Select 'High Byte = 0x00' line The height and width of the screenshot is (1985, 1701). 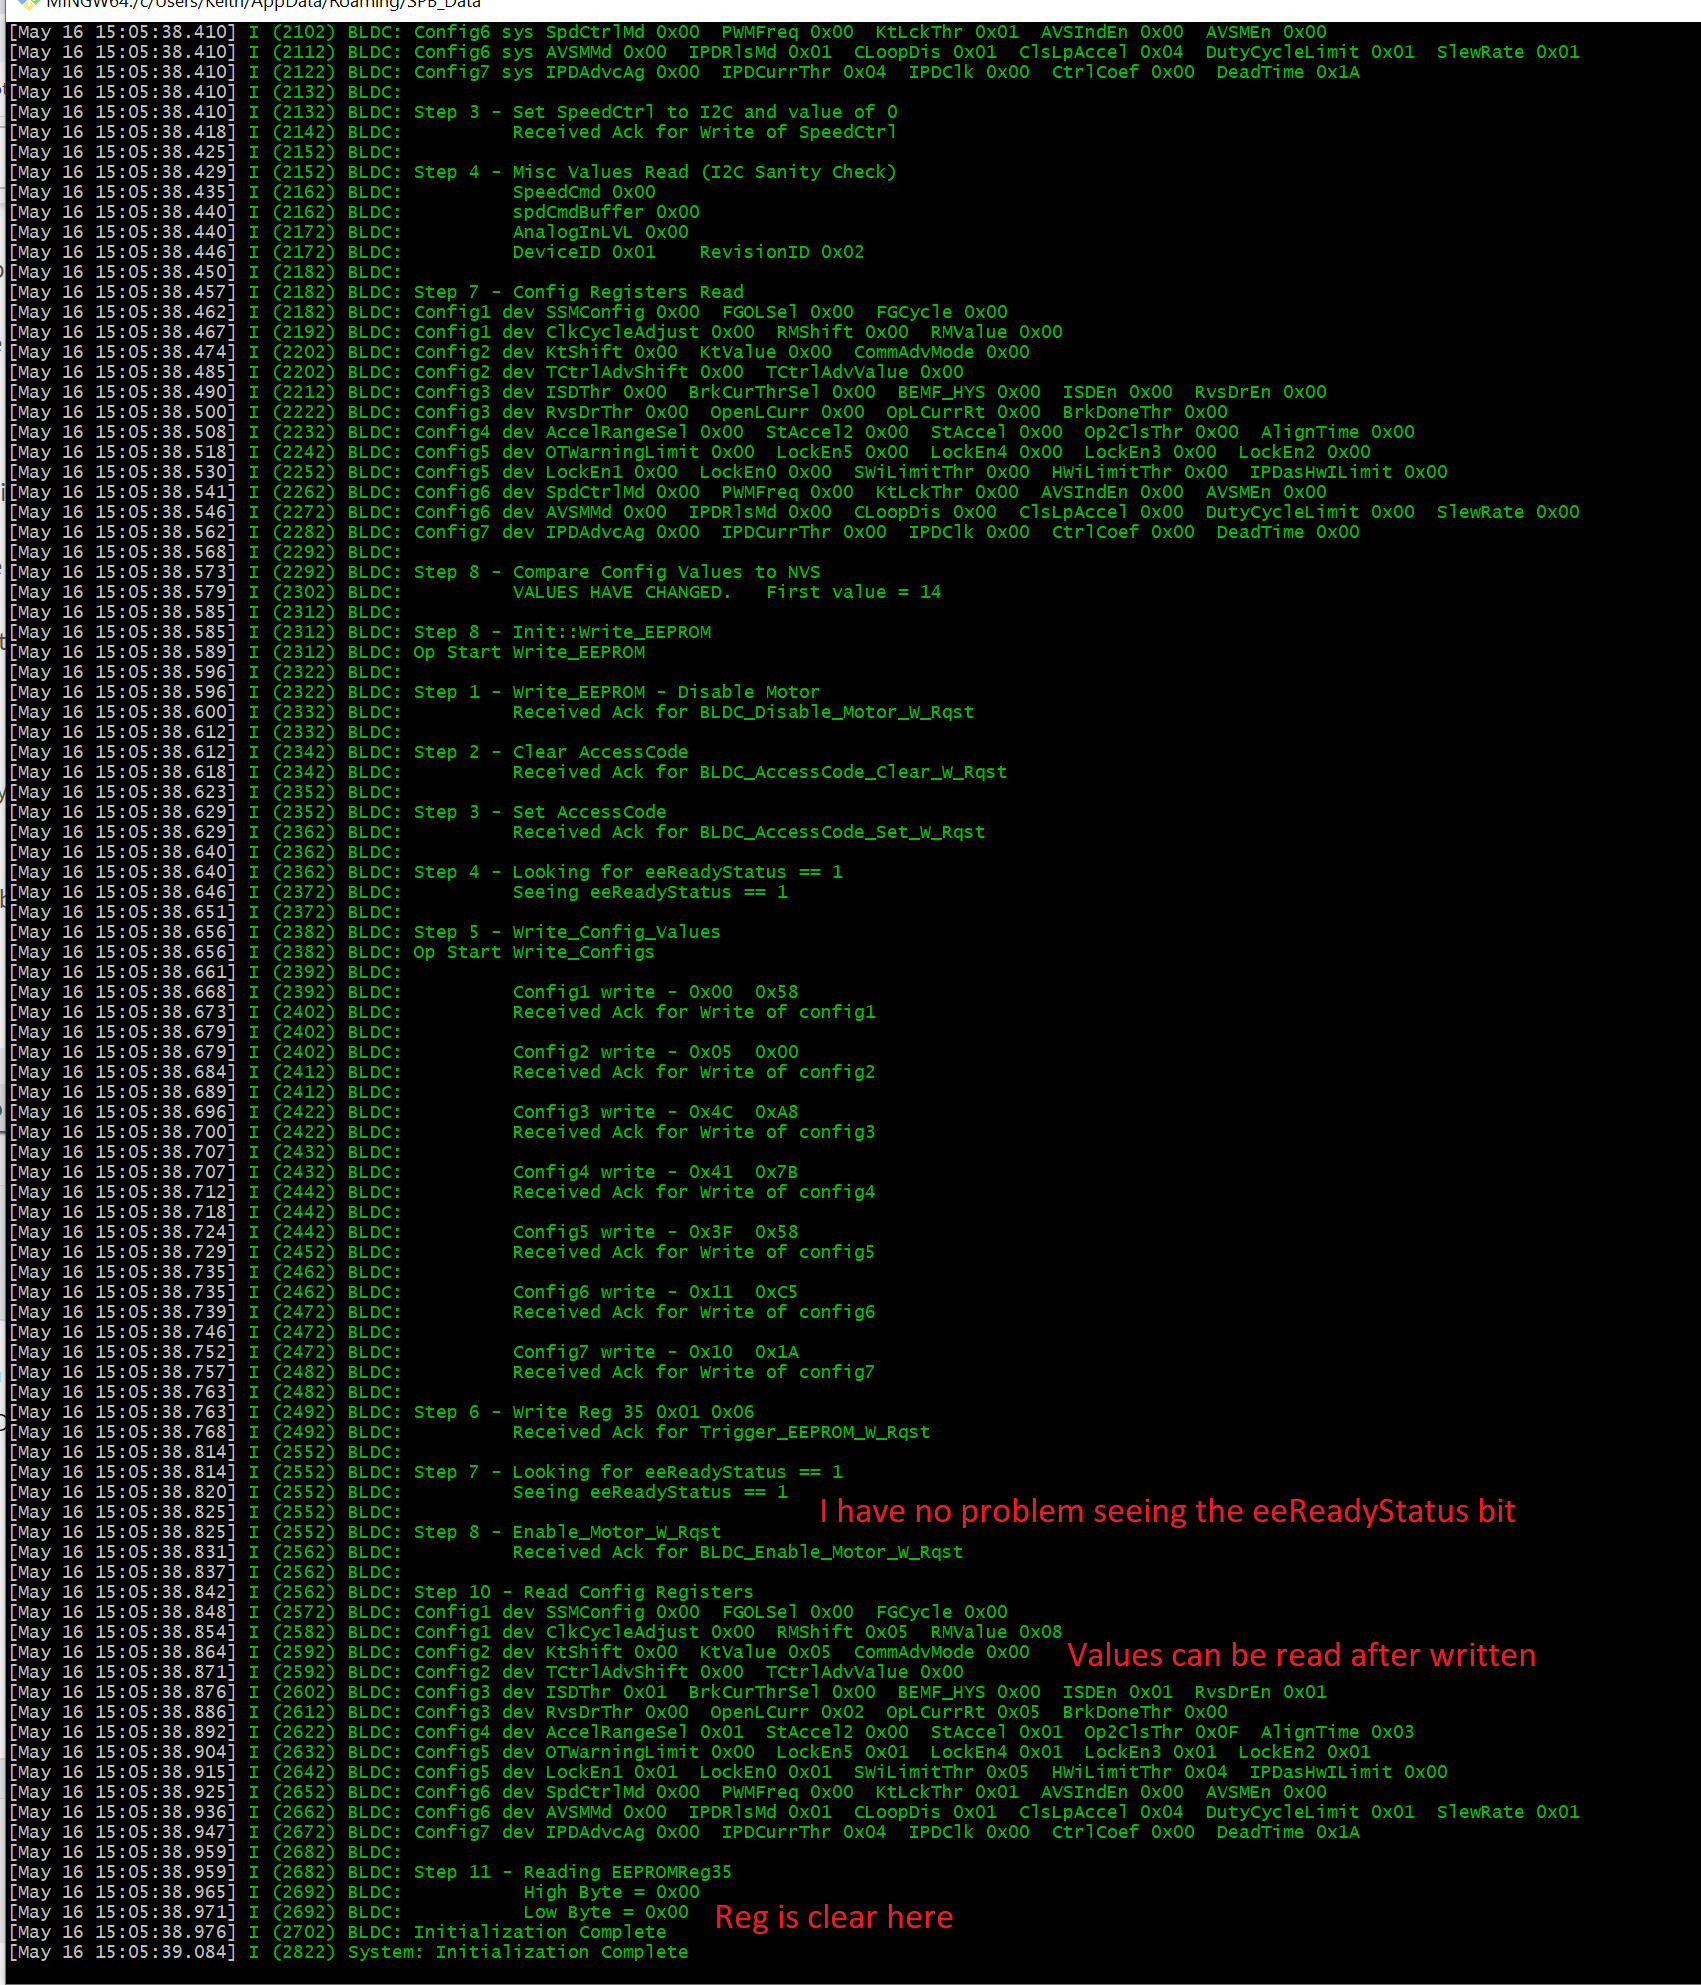(611, 1892)
